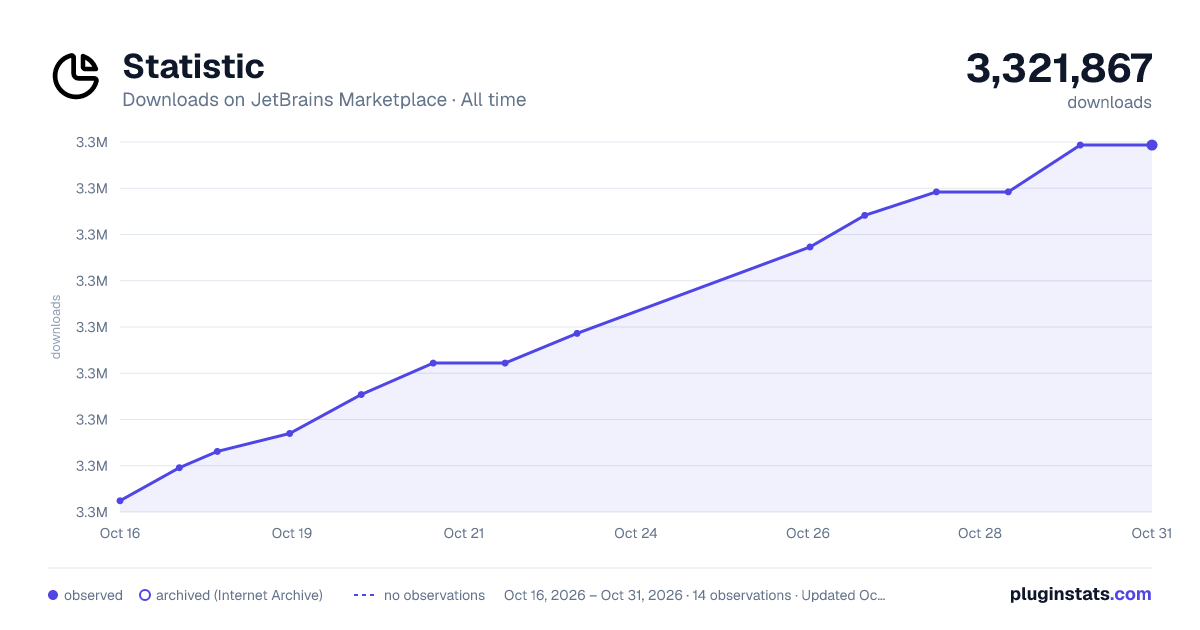Click the data point above Oct 19 label
Image resolution: width=1200 pixels, height=630 pixels.
pyautogui.click(x=290, y=433)
